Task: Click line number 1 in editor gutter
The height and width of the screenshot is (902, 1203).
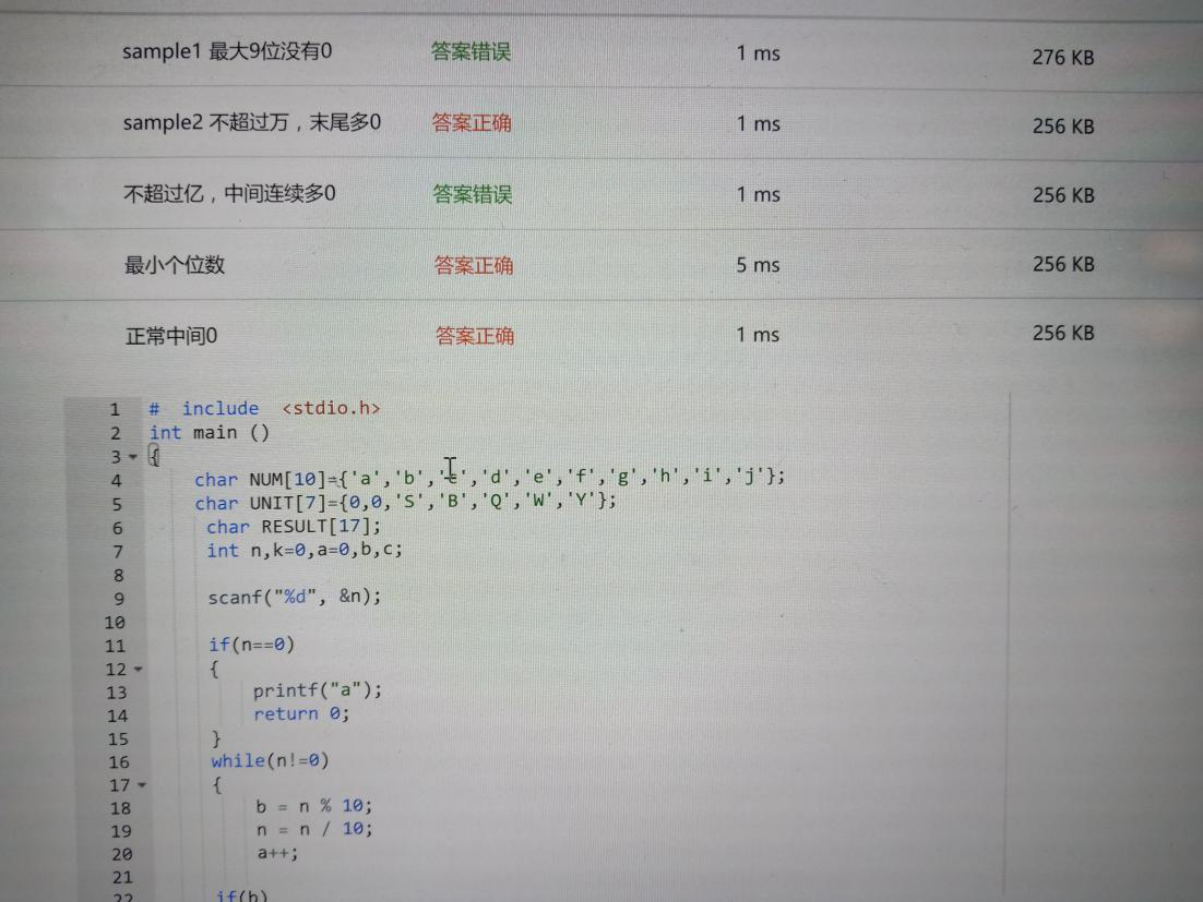Action: [x=115, y=409]
